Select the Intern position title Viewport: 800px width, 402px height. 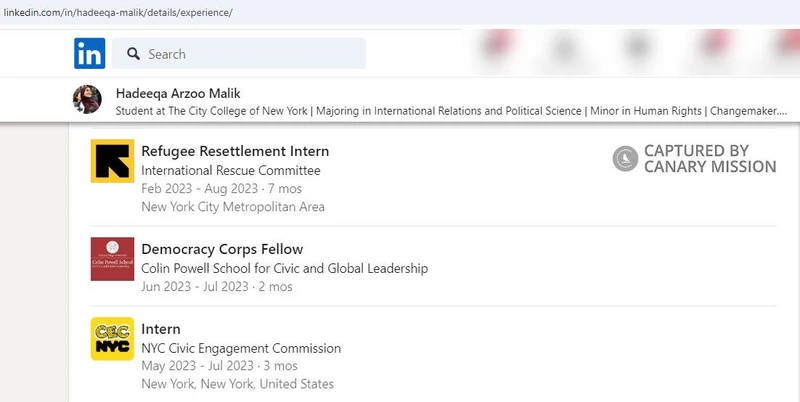coord(161,329)
